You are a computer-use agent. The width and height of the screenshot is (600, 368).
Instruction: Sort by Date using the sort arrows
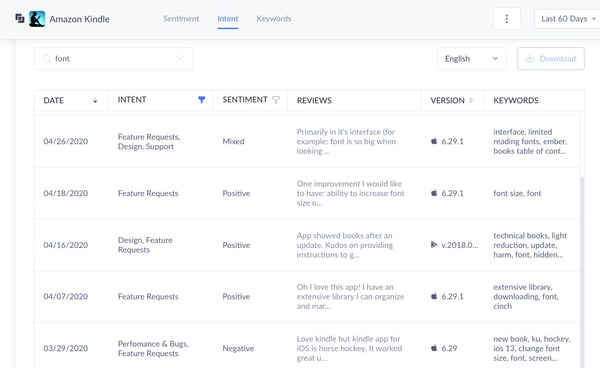[95, 100]
